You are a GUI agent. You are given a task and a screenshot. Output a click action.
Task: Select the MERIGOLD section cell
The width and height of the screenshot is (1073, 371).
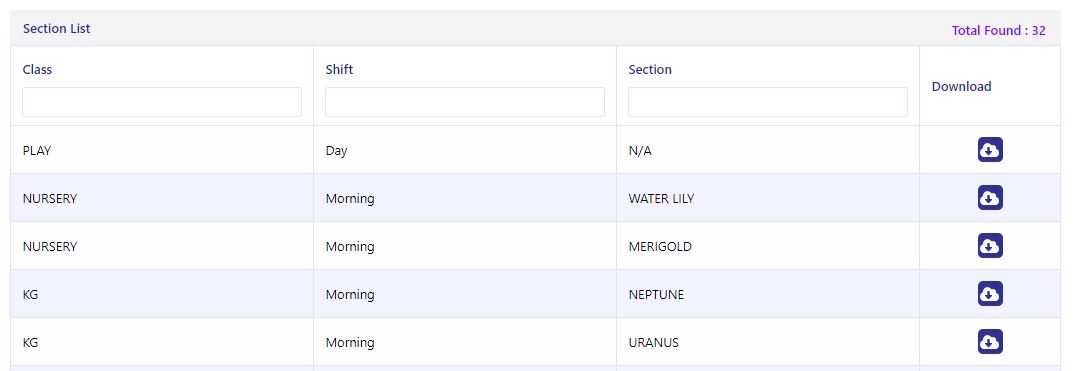(x=660, y=246)
